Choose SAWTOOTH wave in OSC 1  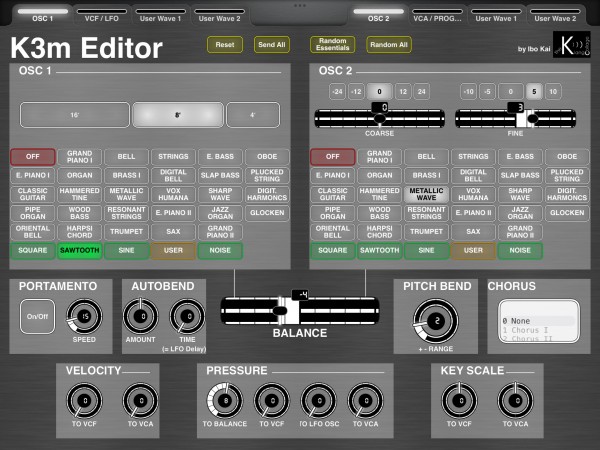coord(80,250)
